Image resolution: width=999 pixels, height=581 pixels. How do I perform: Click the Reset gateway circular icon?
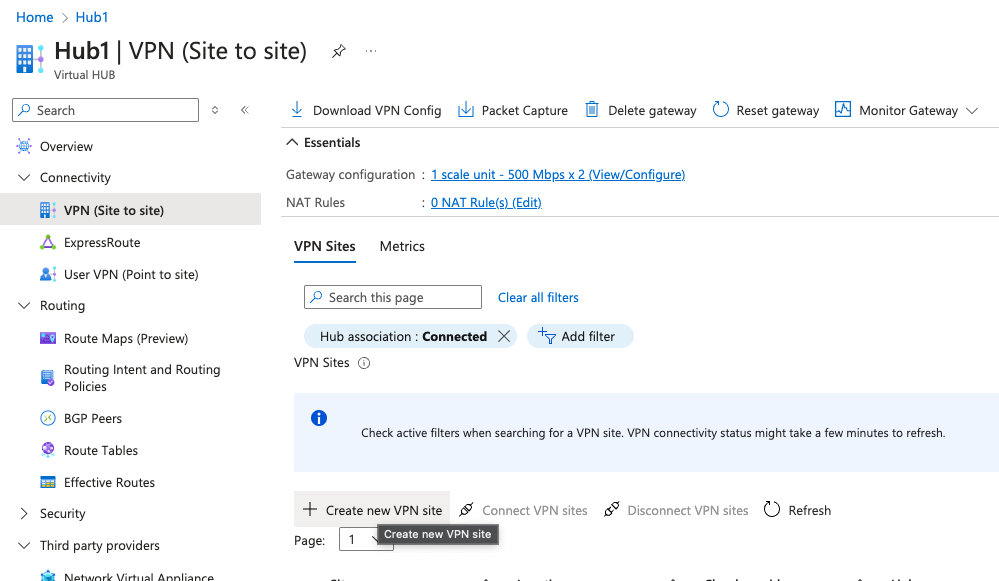721,110
